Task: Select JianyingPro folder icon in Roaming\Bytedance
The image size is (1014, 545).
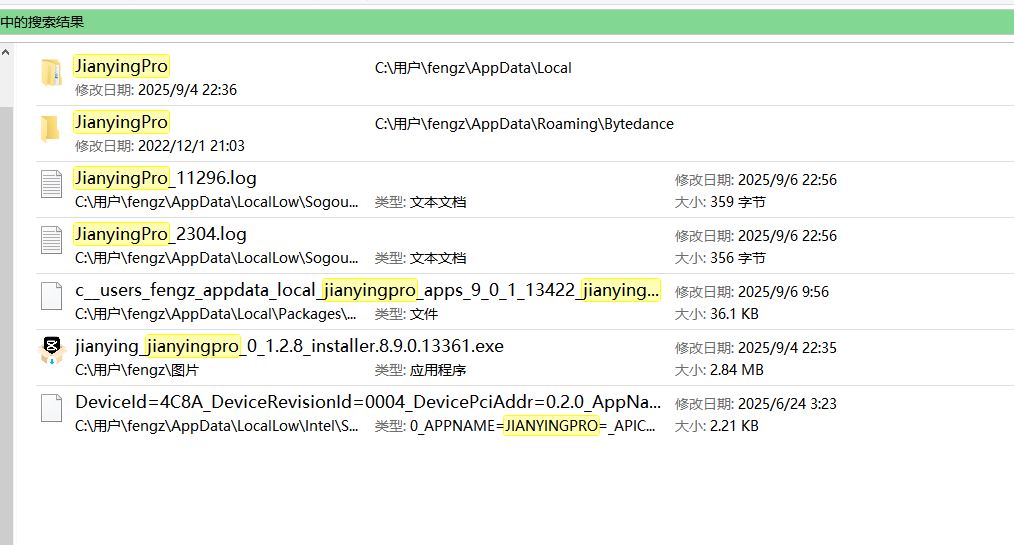Action: [x=50, y=128]
